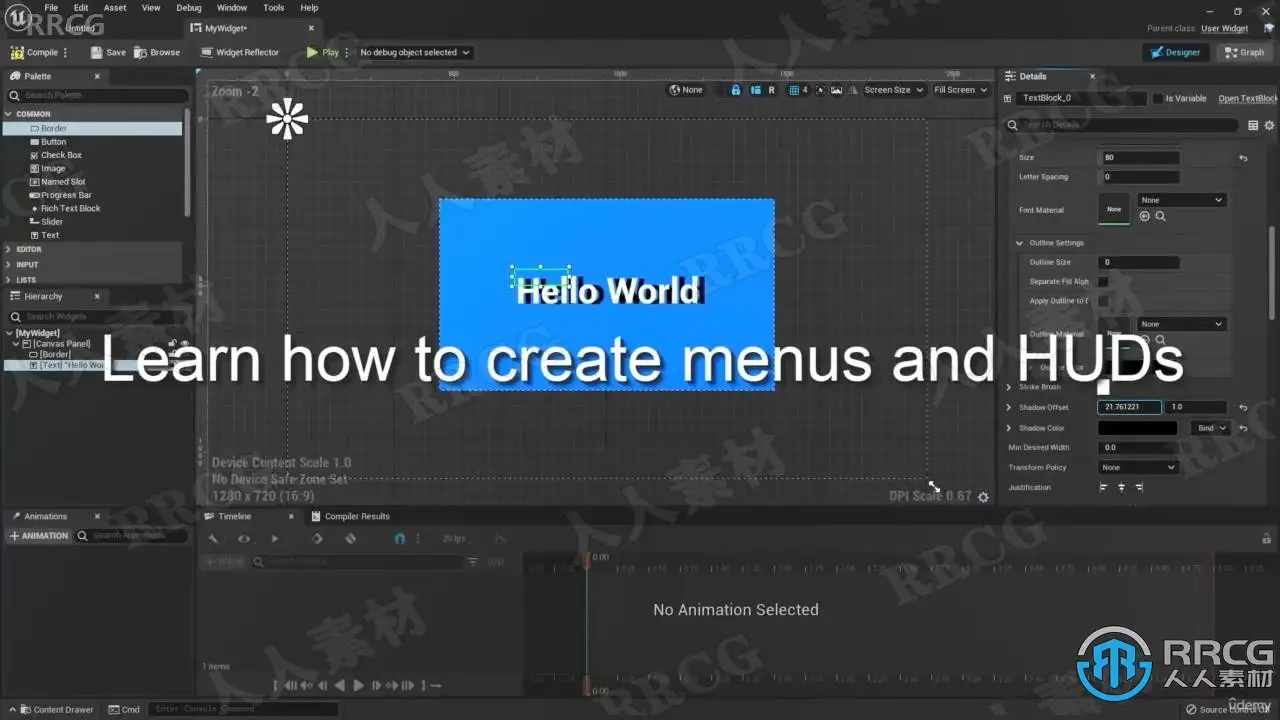Viewport: 1280px width, 720px height.
Task: Toggle the Is Variable checkbox
Action: pos(1158,99)
